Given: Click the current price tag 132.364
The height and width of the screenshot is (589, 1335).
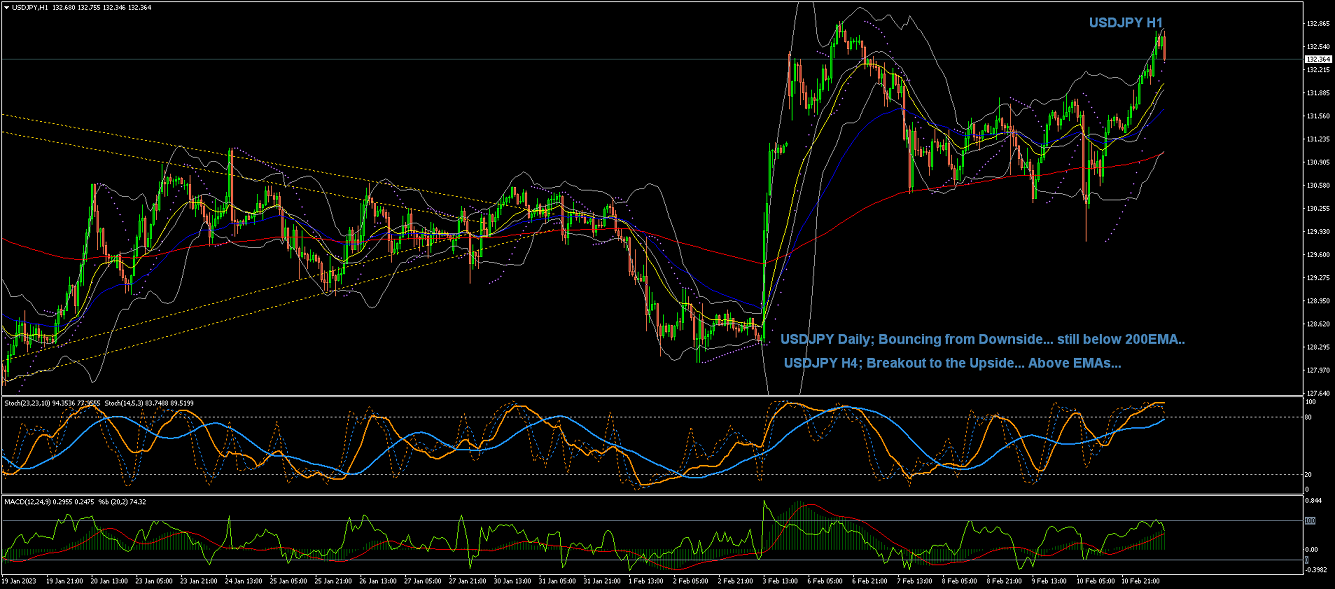Looking at the screenshot, I should (x=1317, y=59).
